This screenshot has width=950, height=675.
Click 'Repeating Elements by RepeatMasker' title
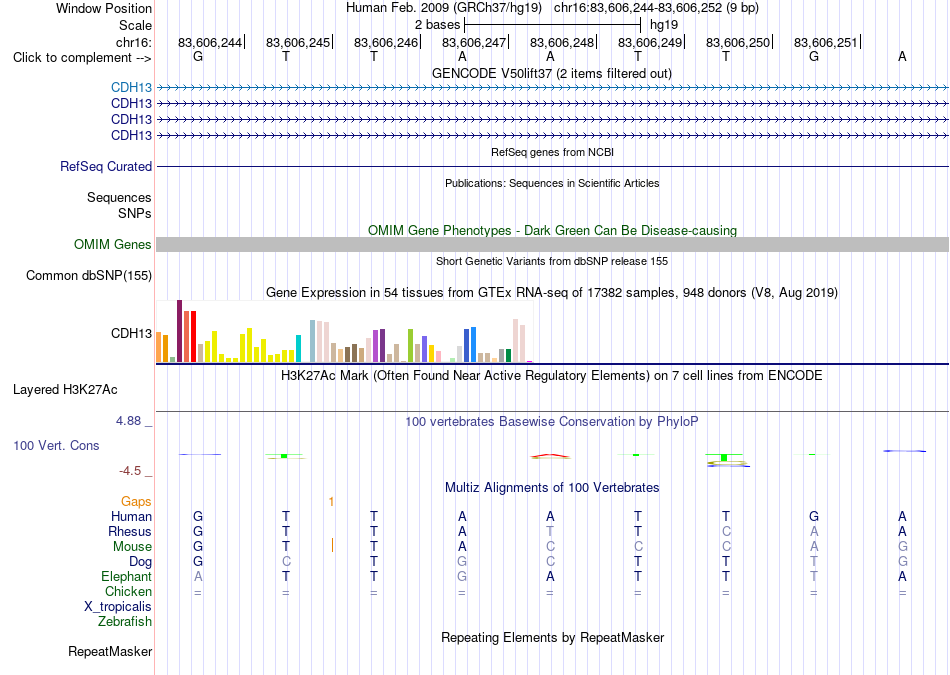point(552,637)
